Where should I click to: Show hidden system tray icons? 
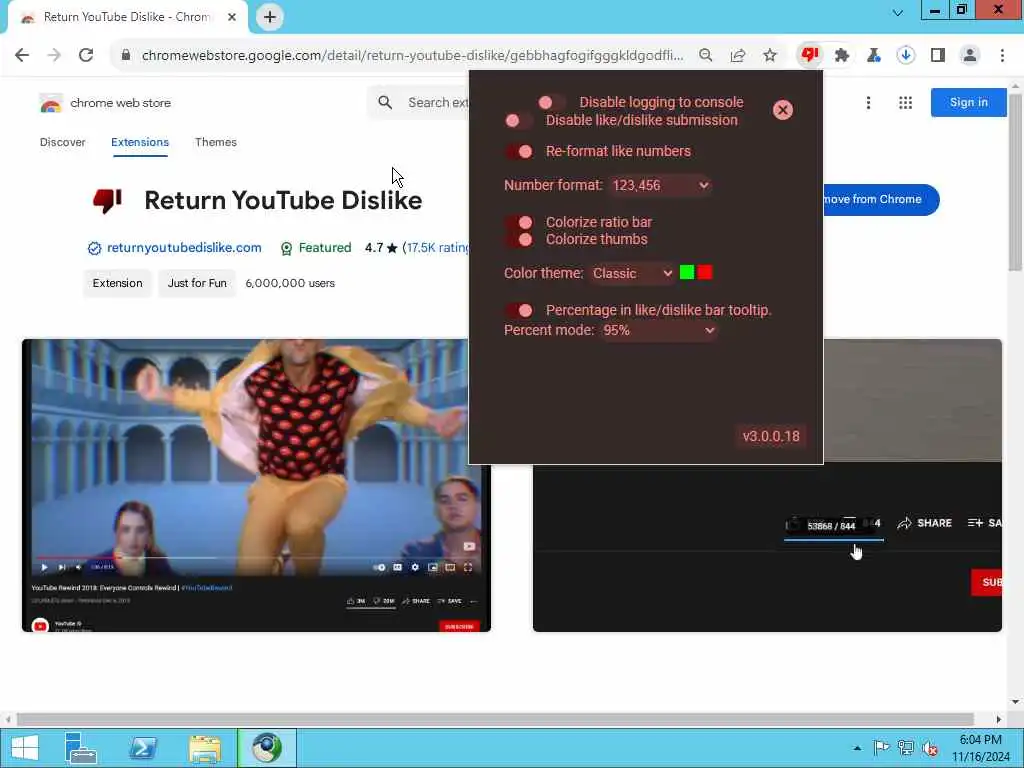point(857,748)
